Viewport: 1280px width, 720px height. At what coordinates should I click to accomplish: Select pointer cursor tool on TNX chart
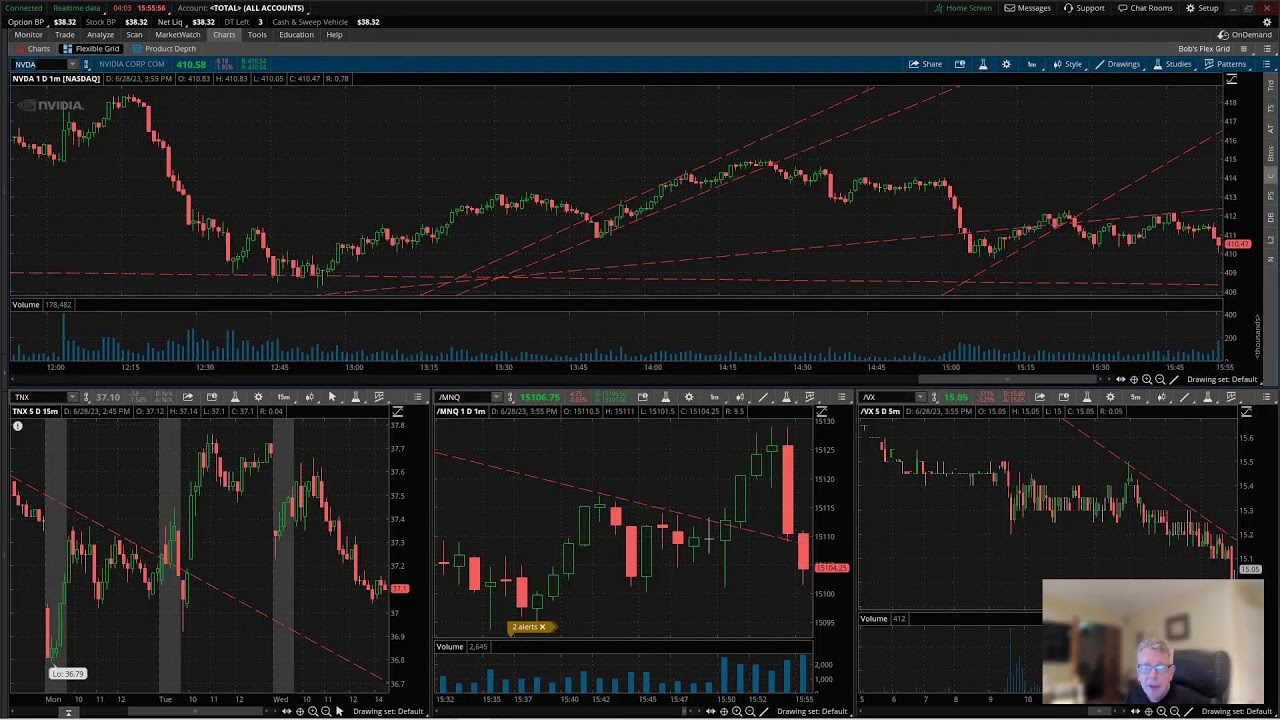pyautogui.click(x=332, y=397)
